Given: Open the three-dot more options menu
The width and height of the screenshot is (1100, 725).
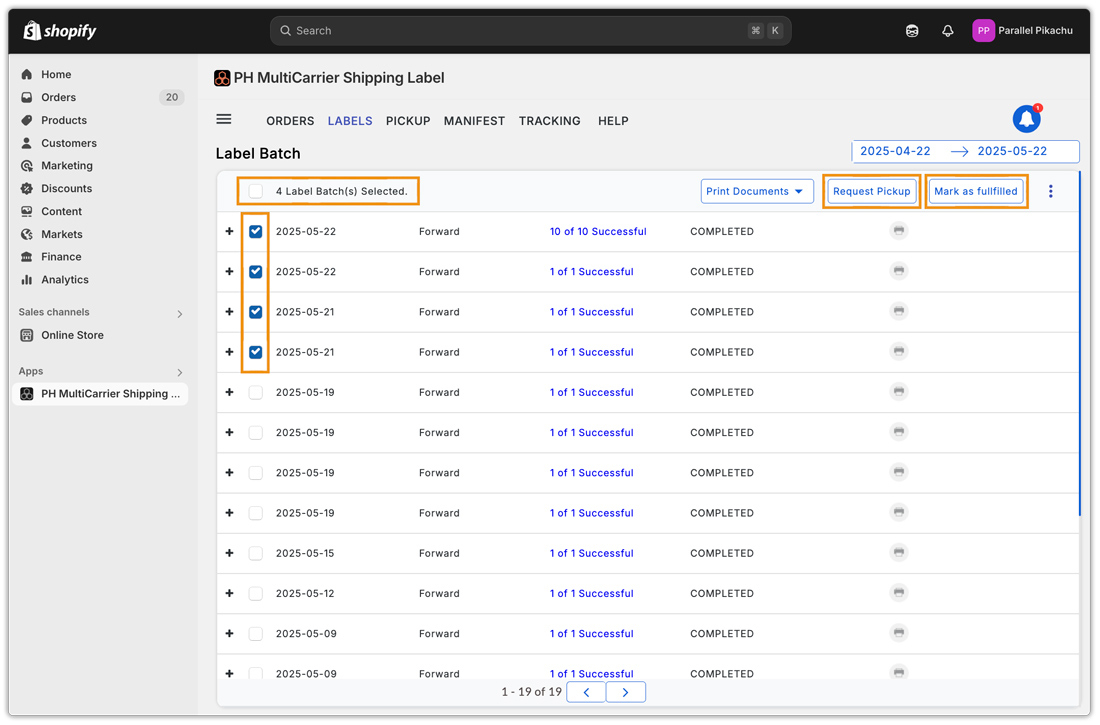Looking at the screenshot, I should tap(1050, 192).
